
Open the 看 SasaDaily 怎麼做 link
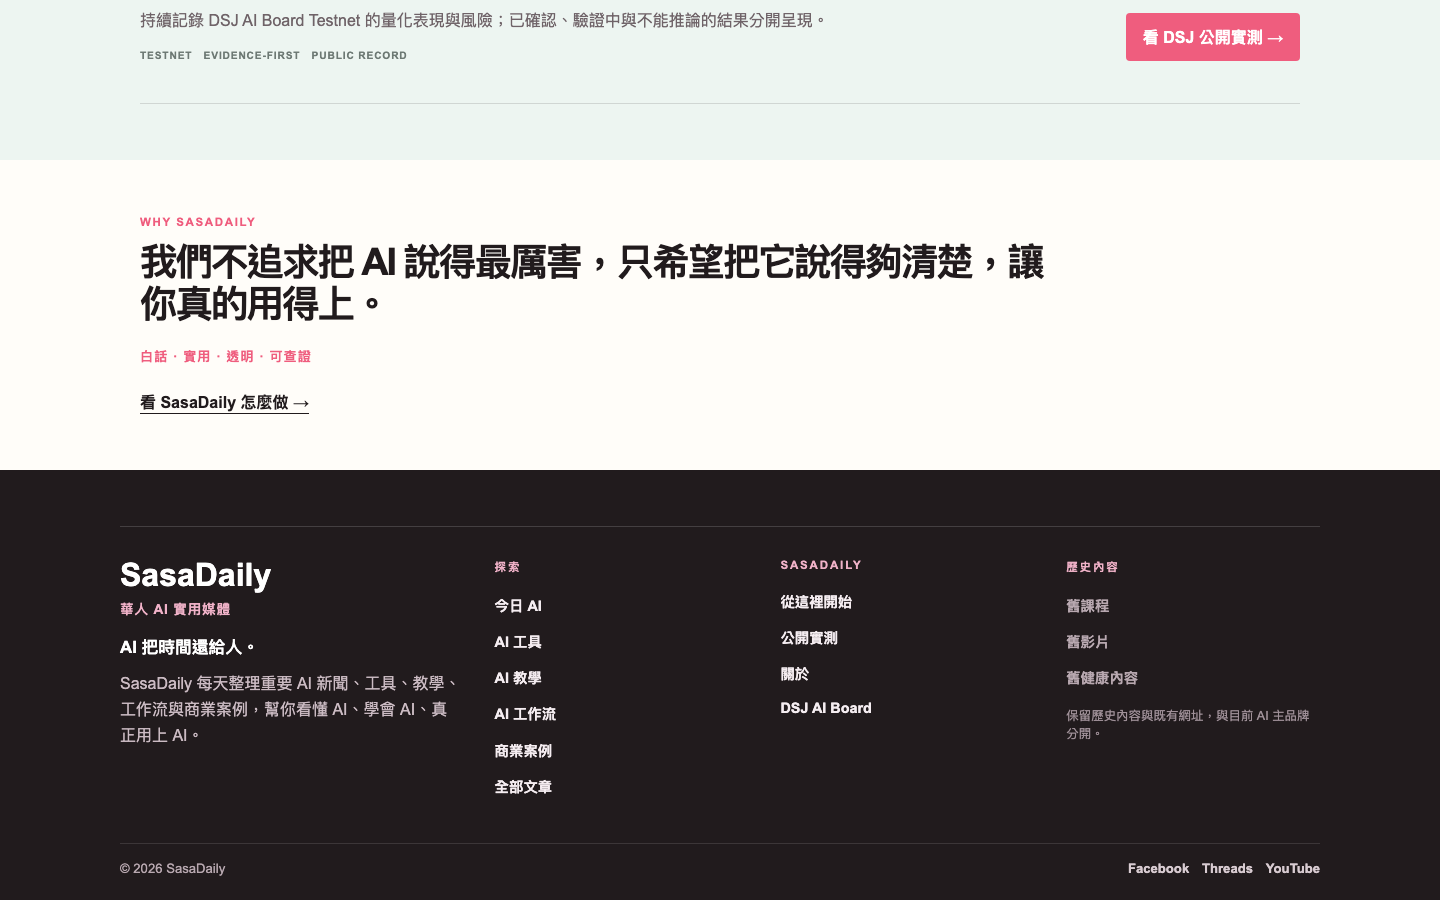224,402
